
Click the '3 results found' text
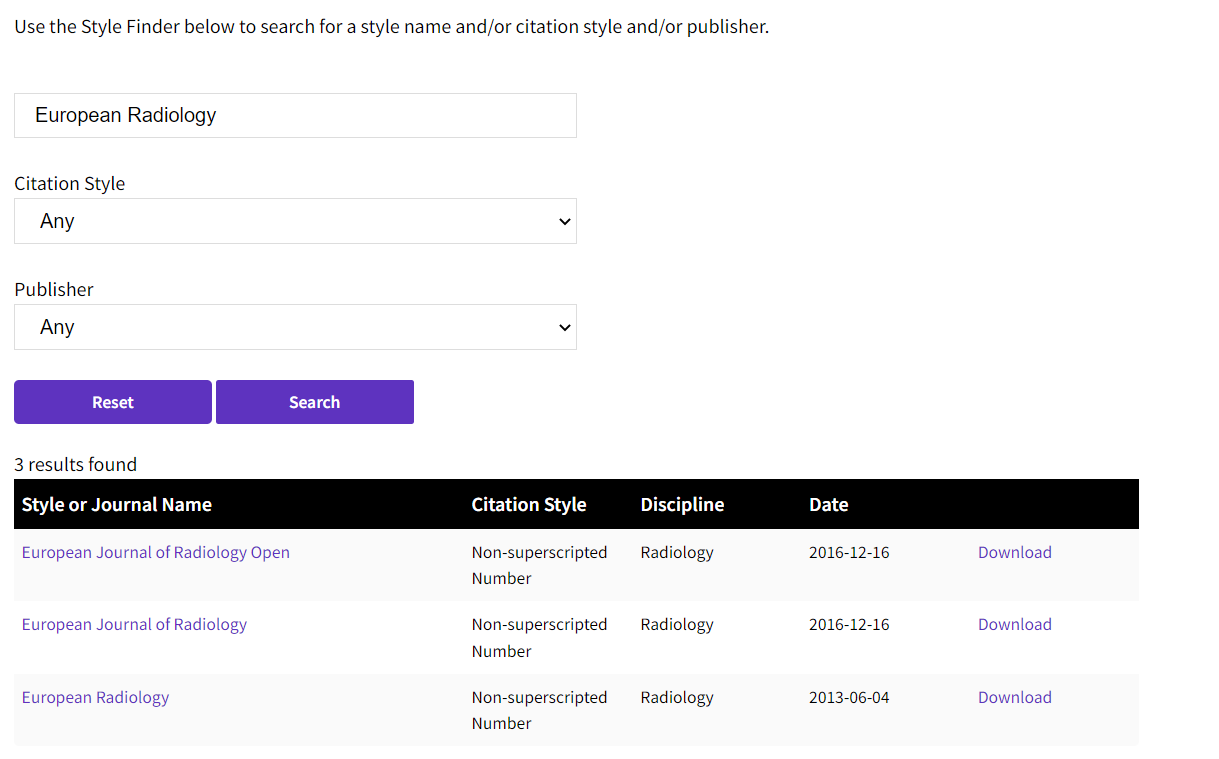75,464
